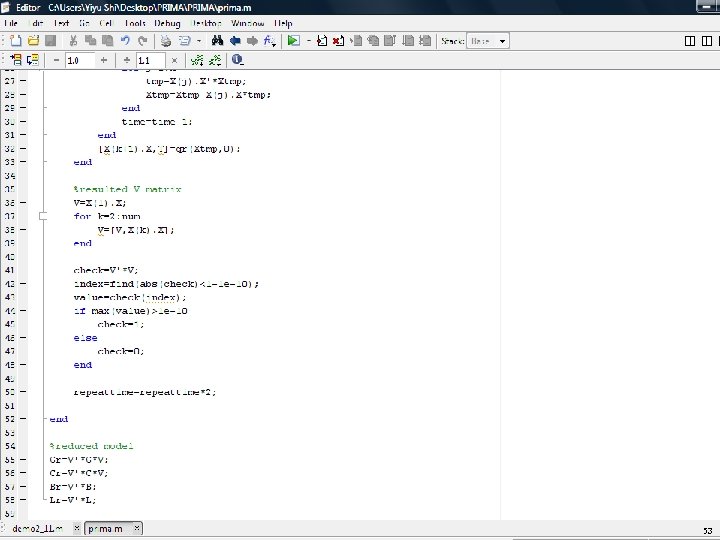Clear all breakpoints with red X icon
This screenshot has height=540, width=720.
coord(338,41)
